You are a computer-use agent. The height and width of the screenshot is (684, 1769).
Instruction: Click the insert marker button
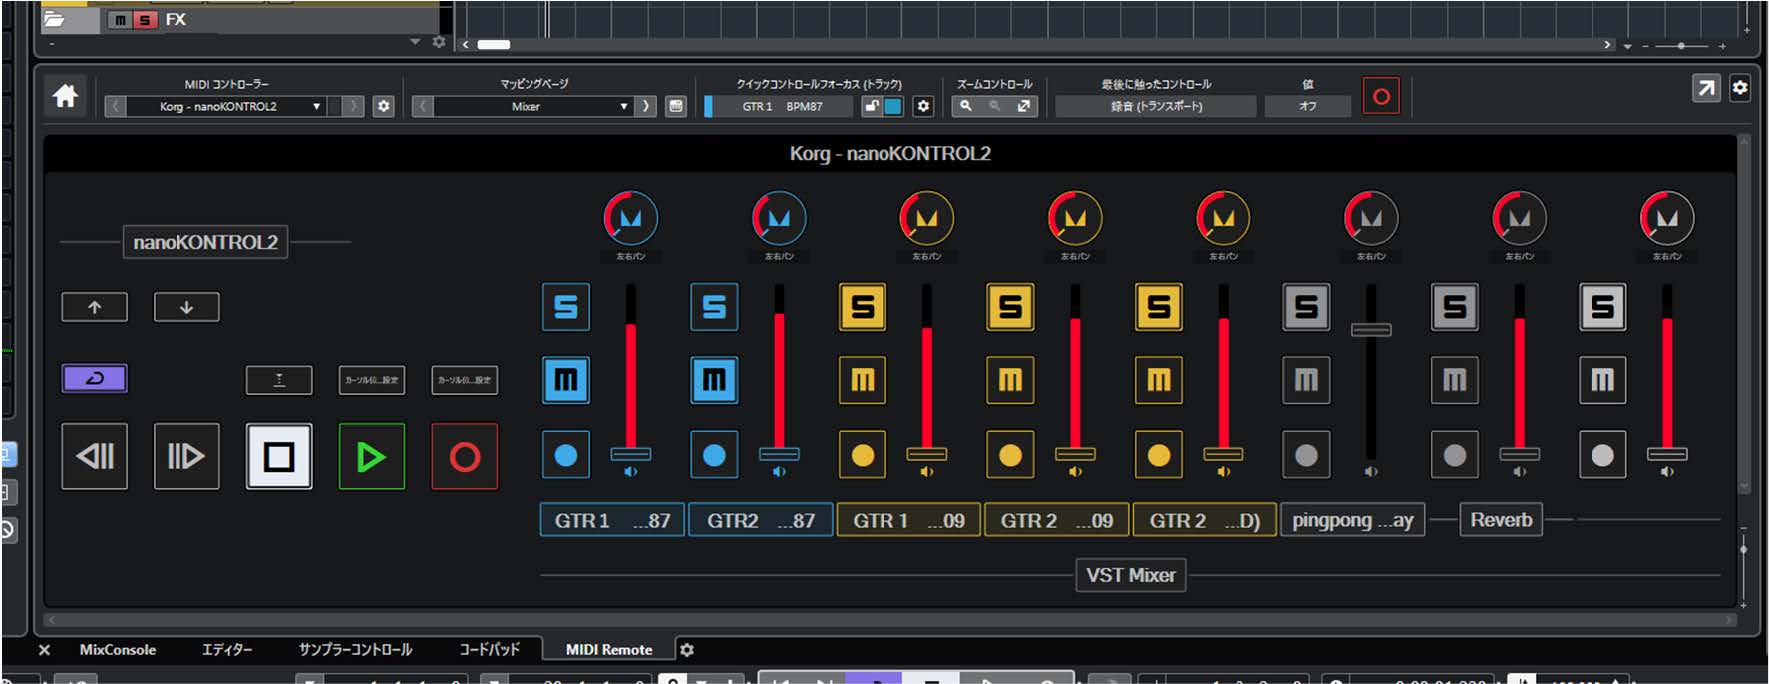pyautogui.click(x=279, y=380)
